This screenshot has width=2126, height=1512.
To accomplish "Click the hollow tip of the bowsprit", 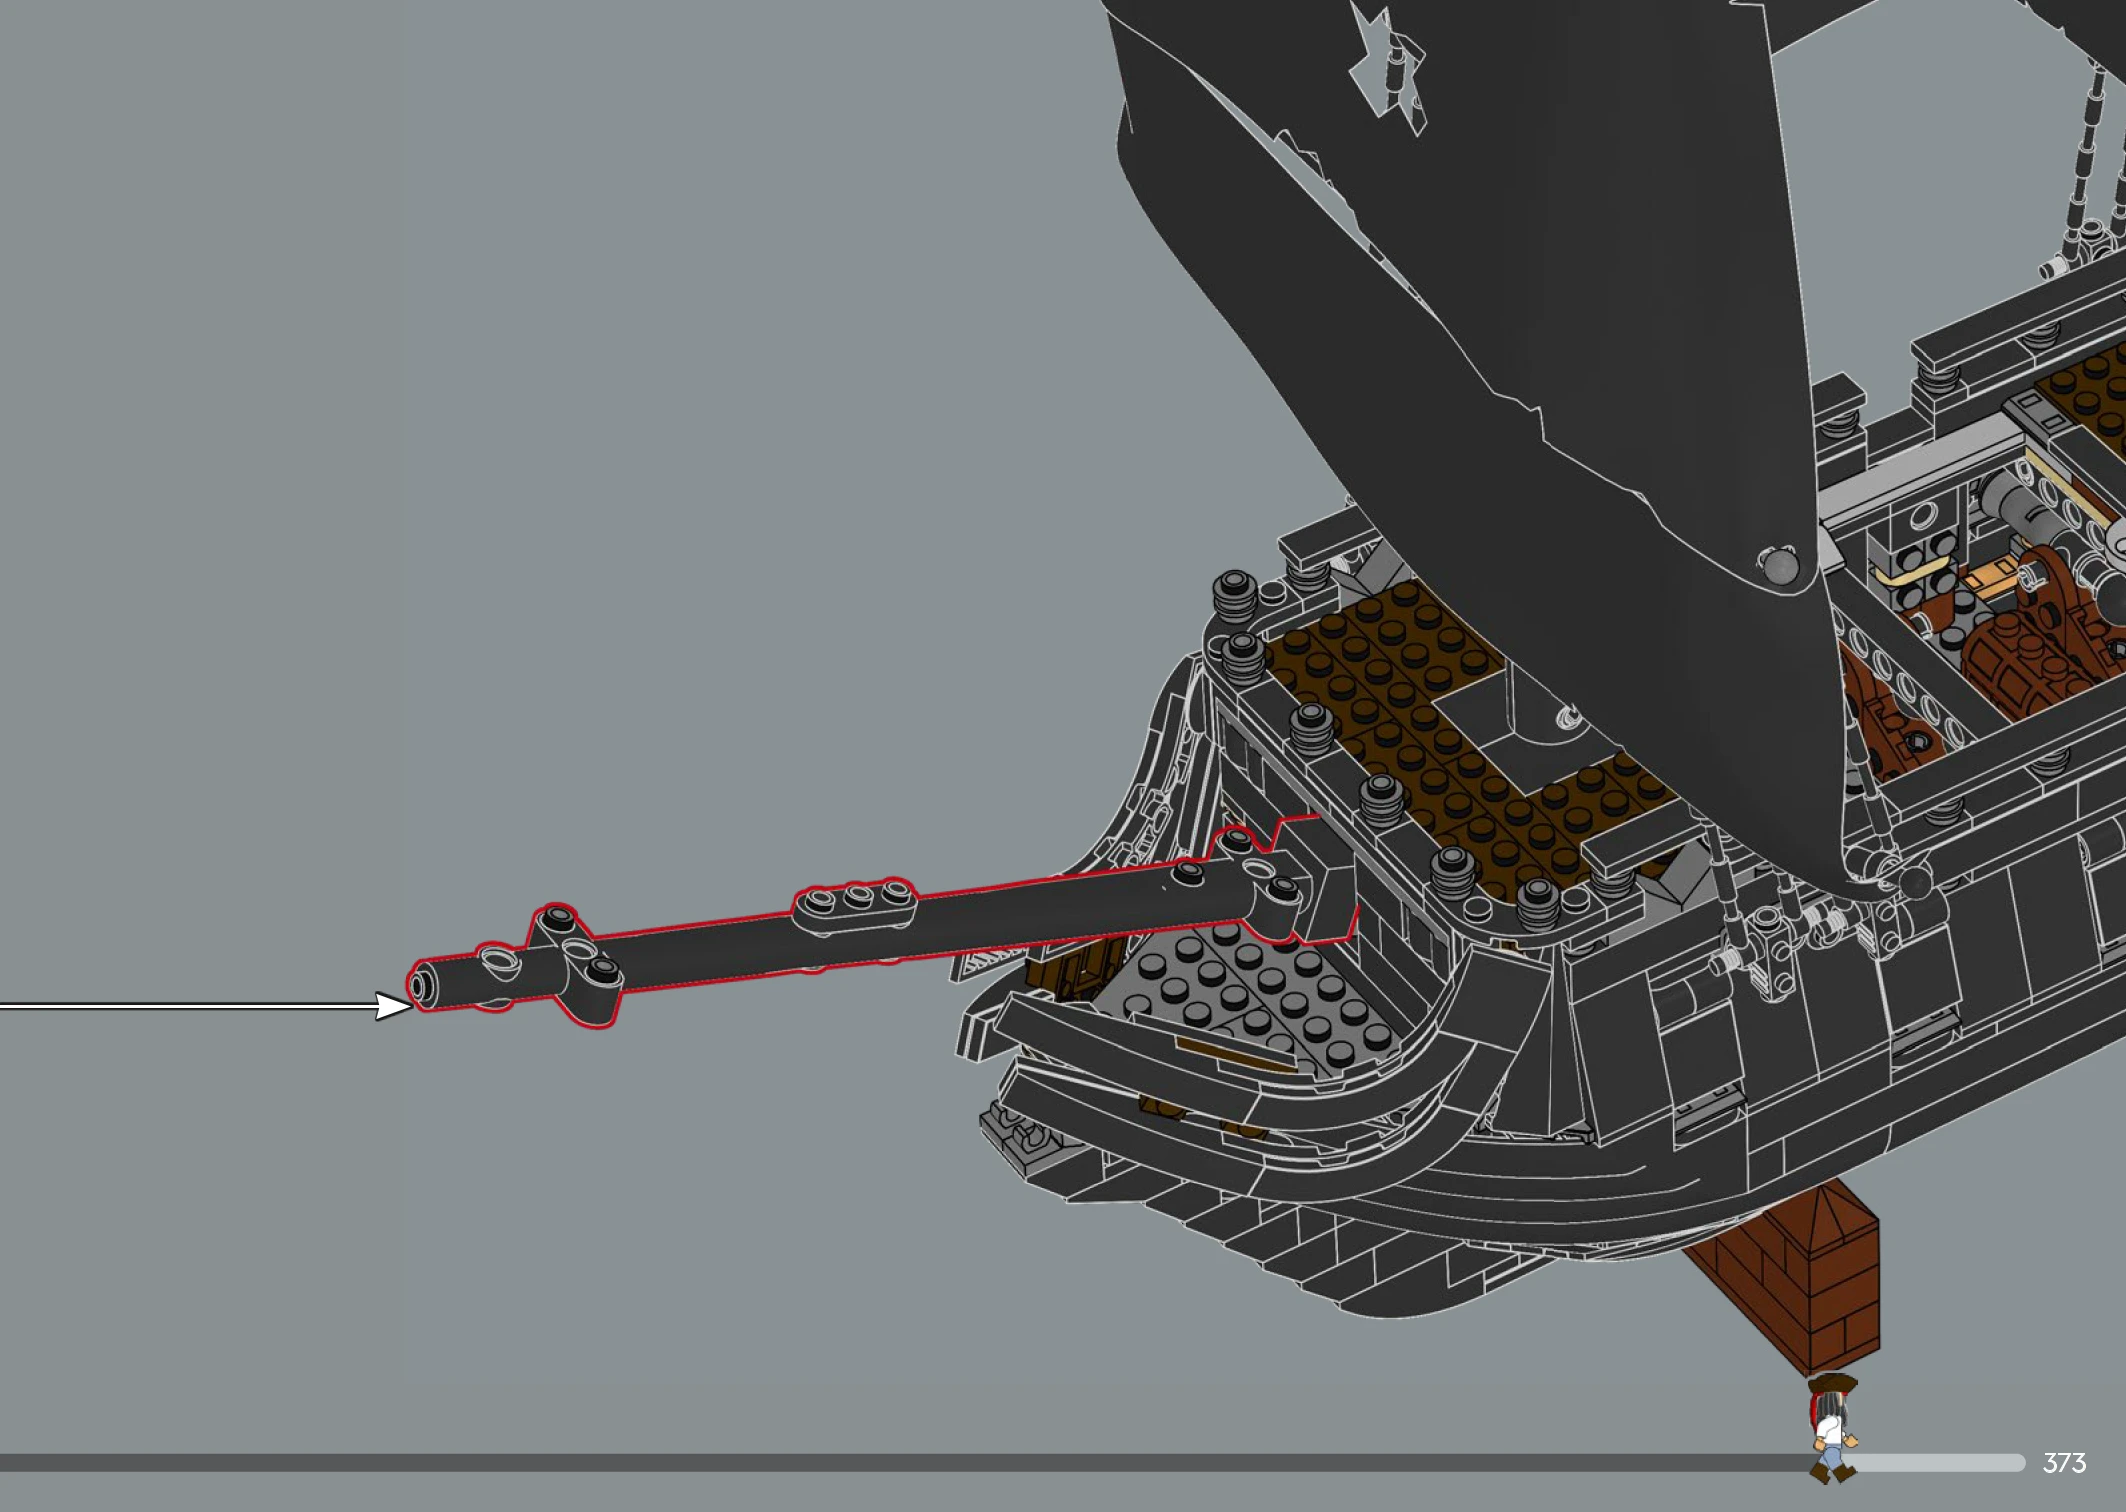I will 420,987.
